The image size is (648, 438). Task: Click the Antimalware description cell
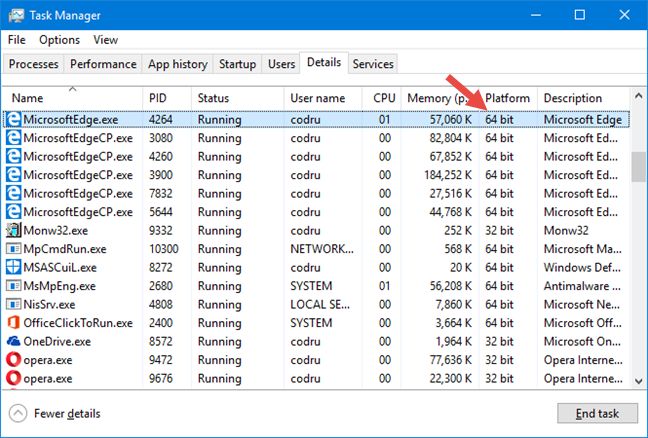point(582,286)
